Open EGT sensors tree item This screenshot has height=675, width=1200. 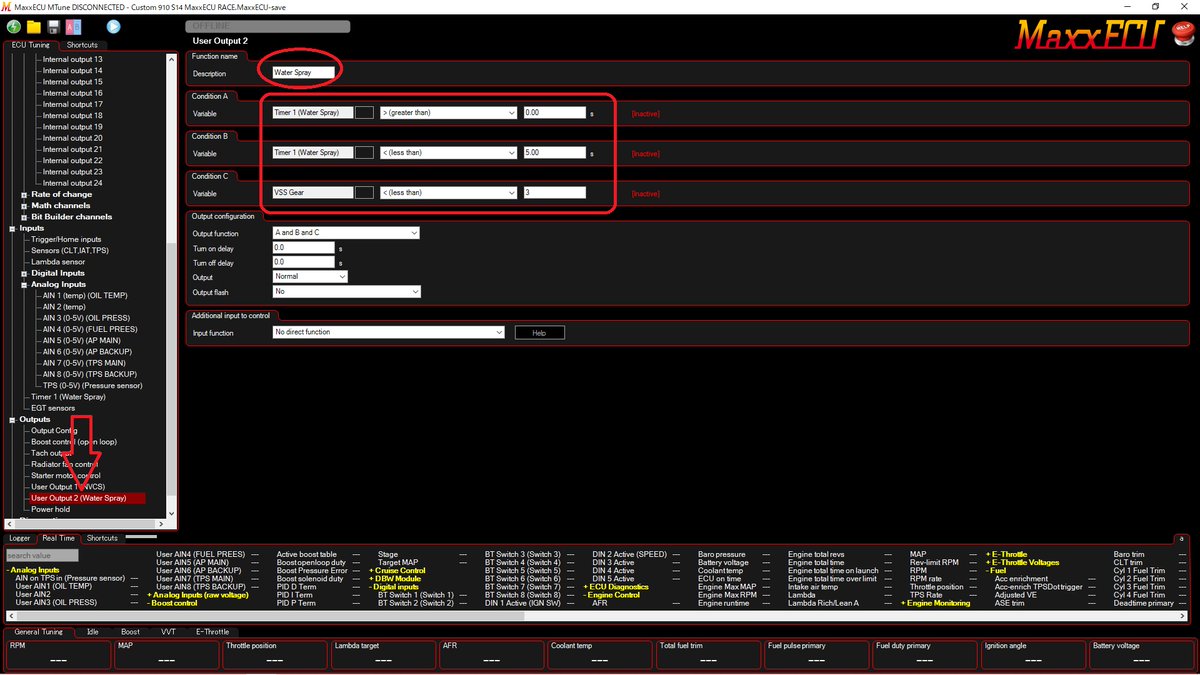tap(53, 408)
